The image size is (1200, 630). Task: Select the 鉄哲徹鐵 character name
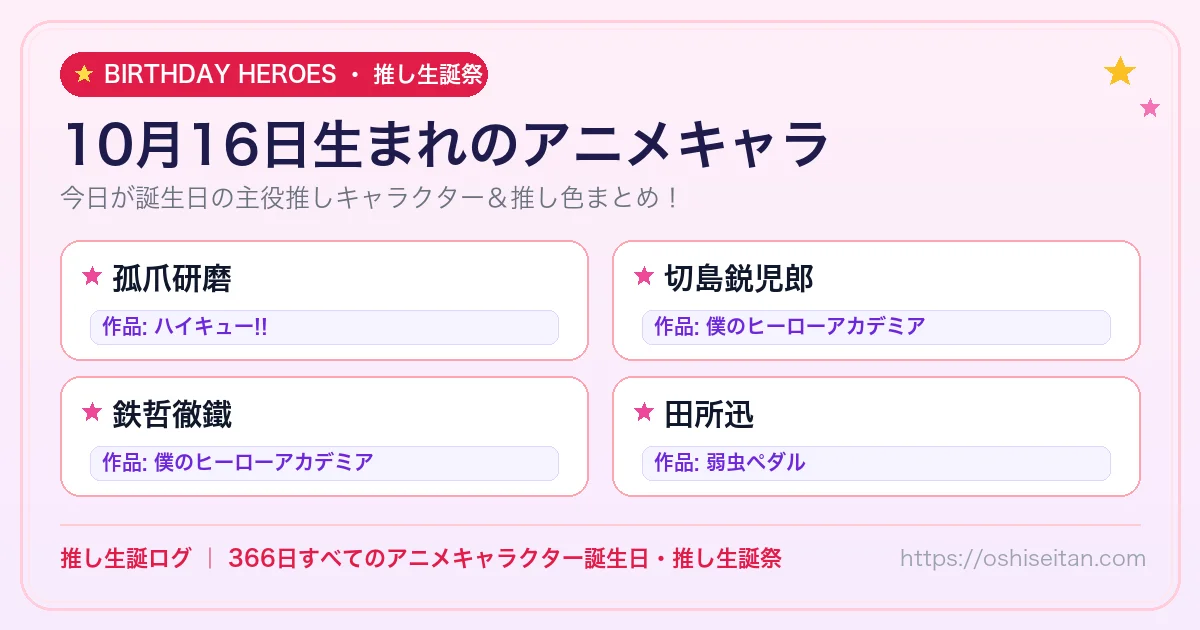pyautogui.click(x=172, y=413)
